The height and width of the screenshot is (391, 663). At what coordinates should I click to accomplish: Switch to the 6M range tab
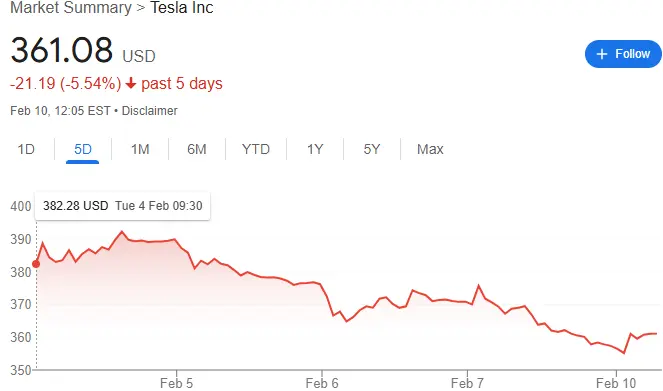coord(197,149)
